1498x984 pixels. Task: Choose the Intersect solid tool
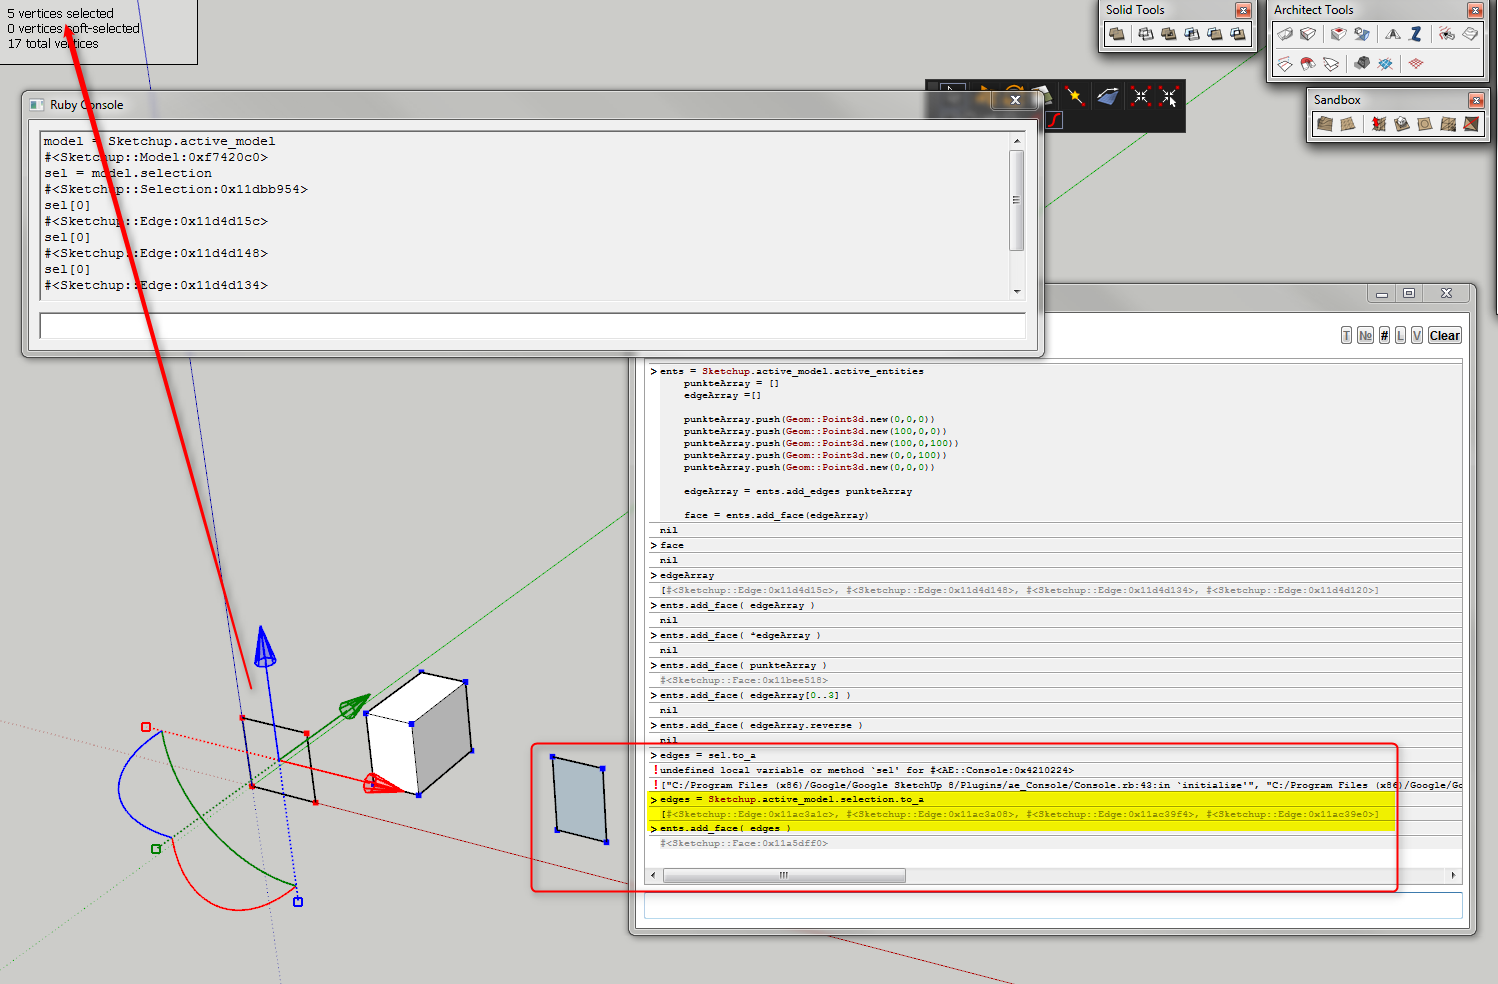1146,34
